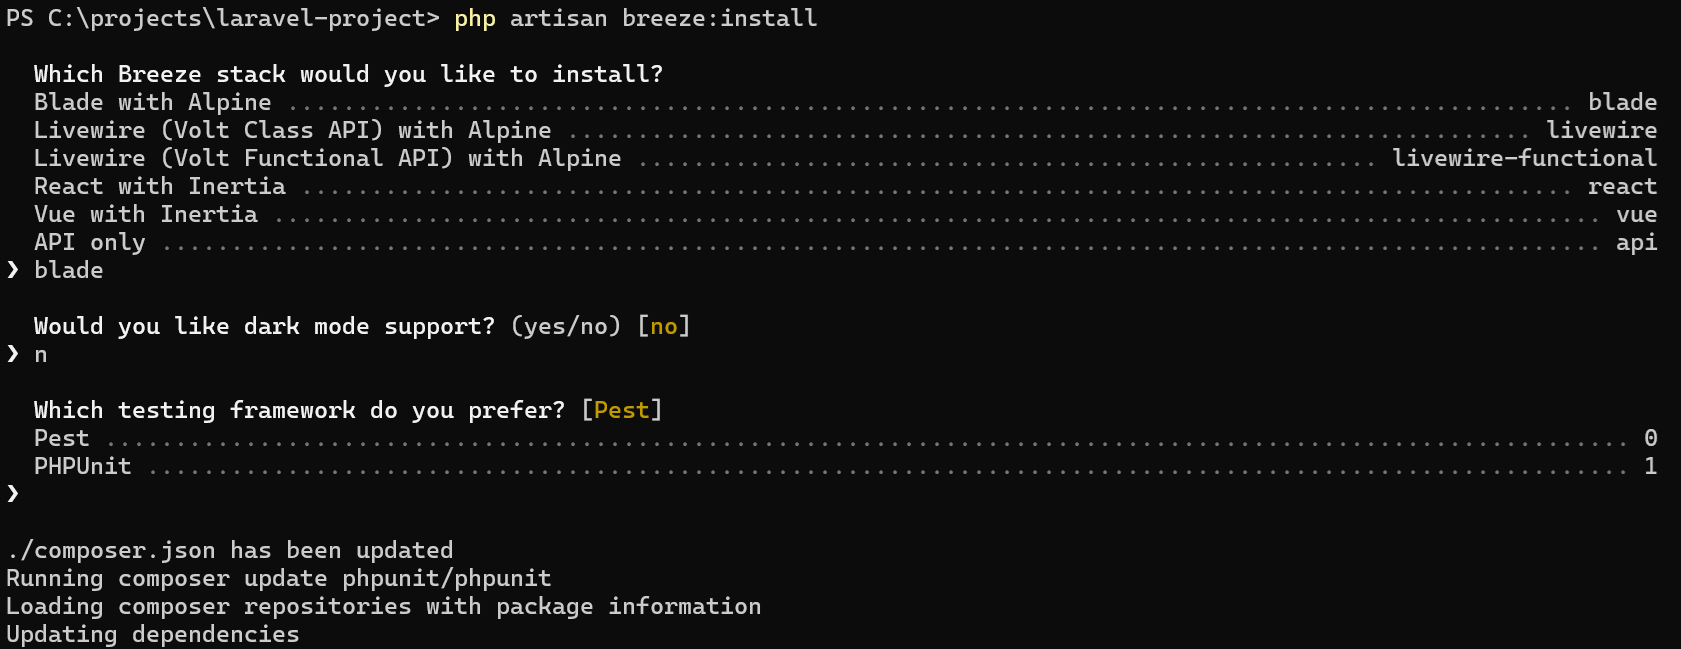Click the highlighted default "[Pest]" value
The height and width of the screenshot is (649, 1681).
621,410
